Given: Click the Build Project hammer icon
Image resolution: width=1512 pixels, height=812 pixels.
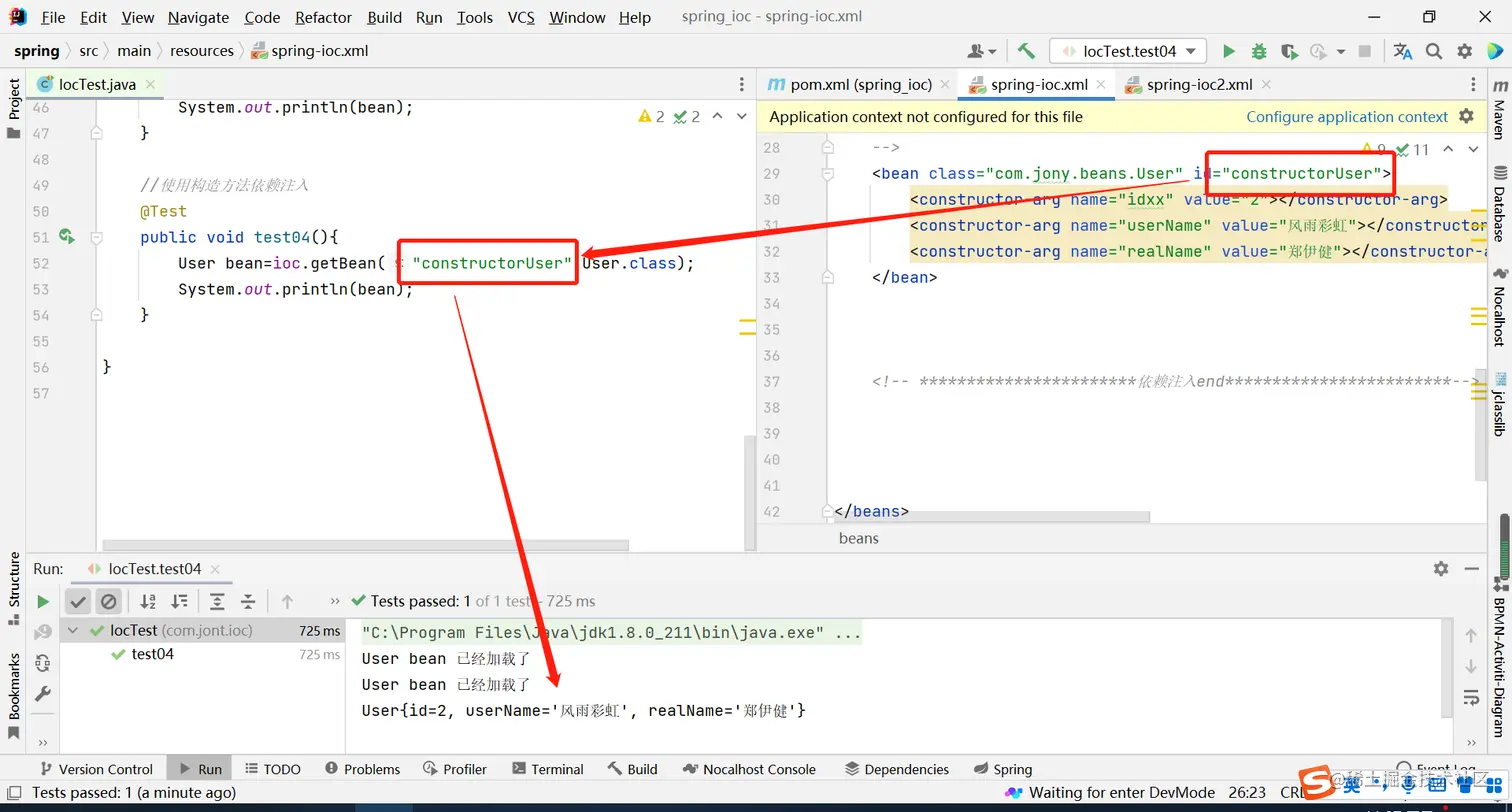Looking at the screenshot, I should [1026, 51].
